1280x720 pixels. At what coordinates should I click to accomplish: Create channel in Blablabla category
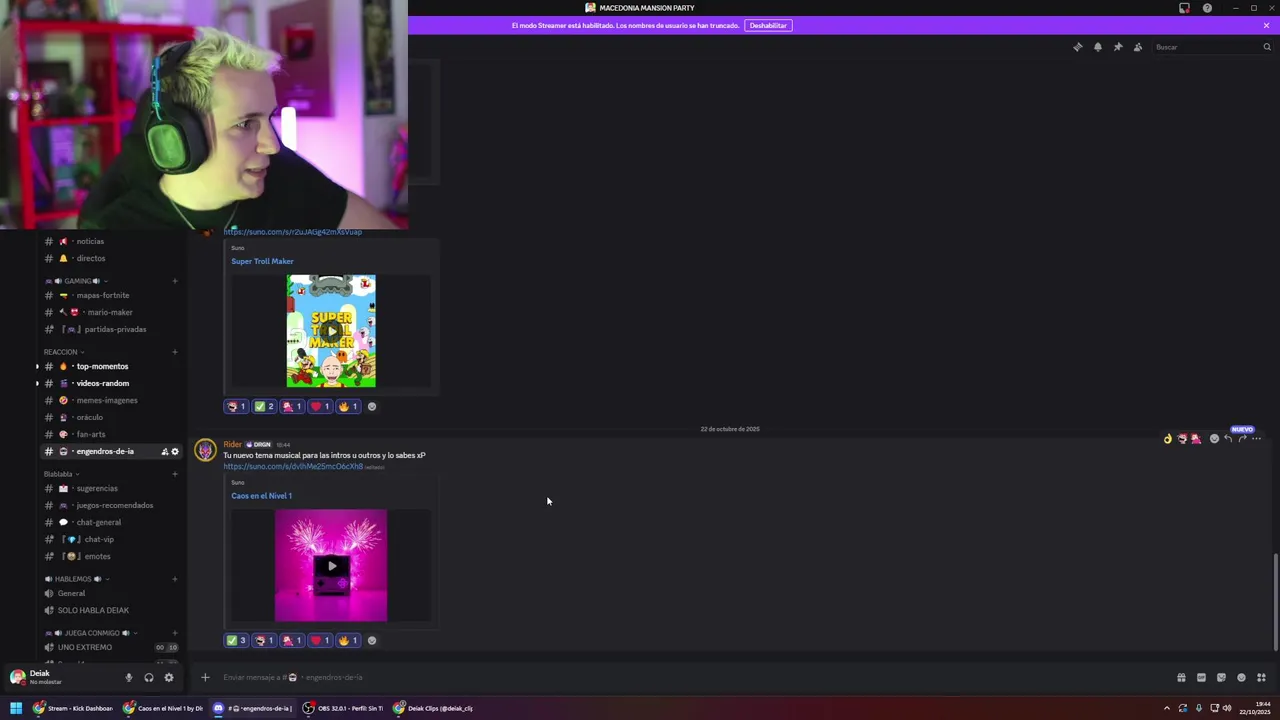175,474
